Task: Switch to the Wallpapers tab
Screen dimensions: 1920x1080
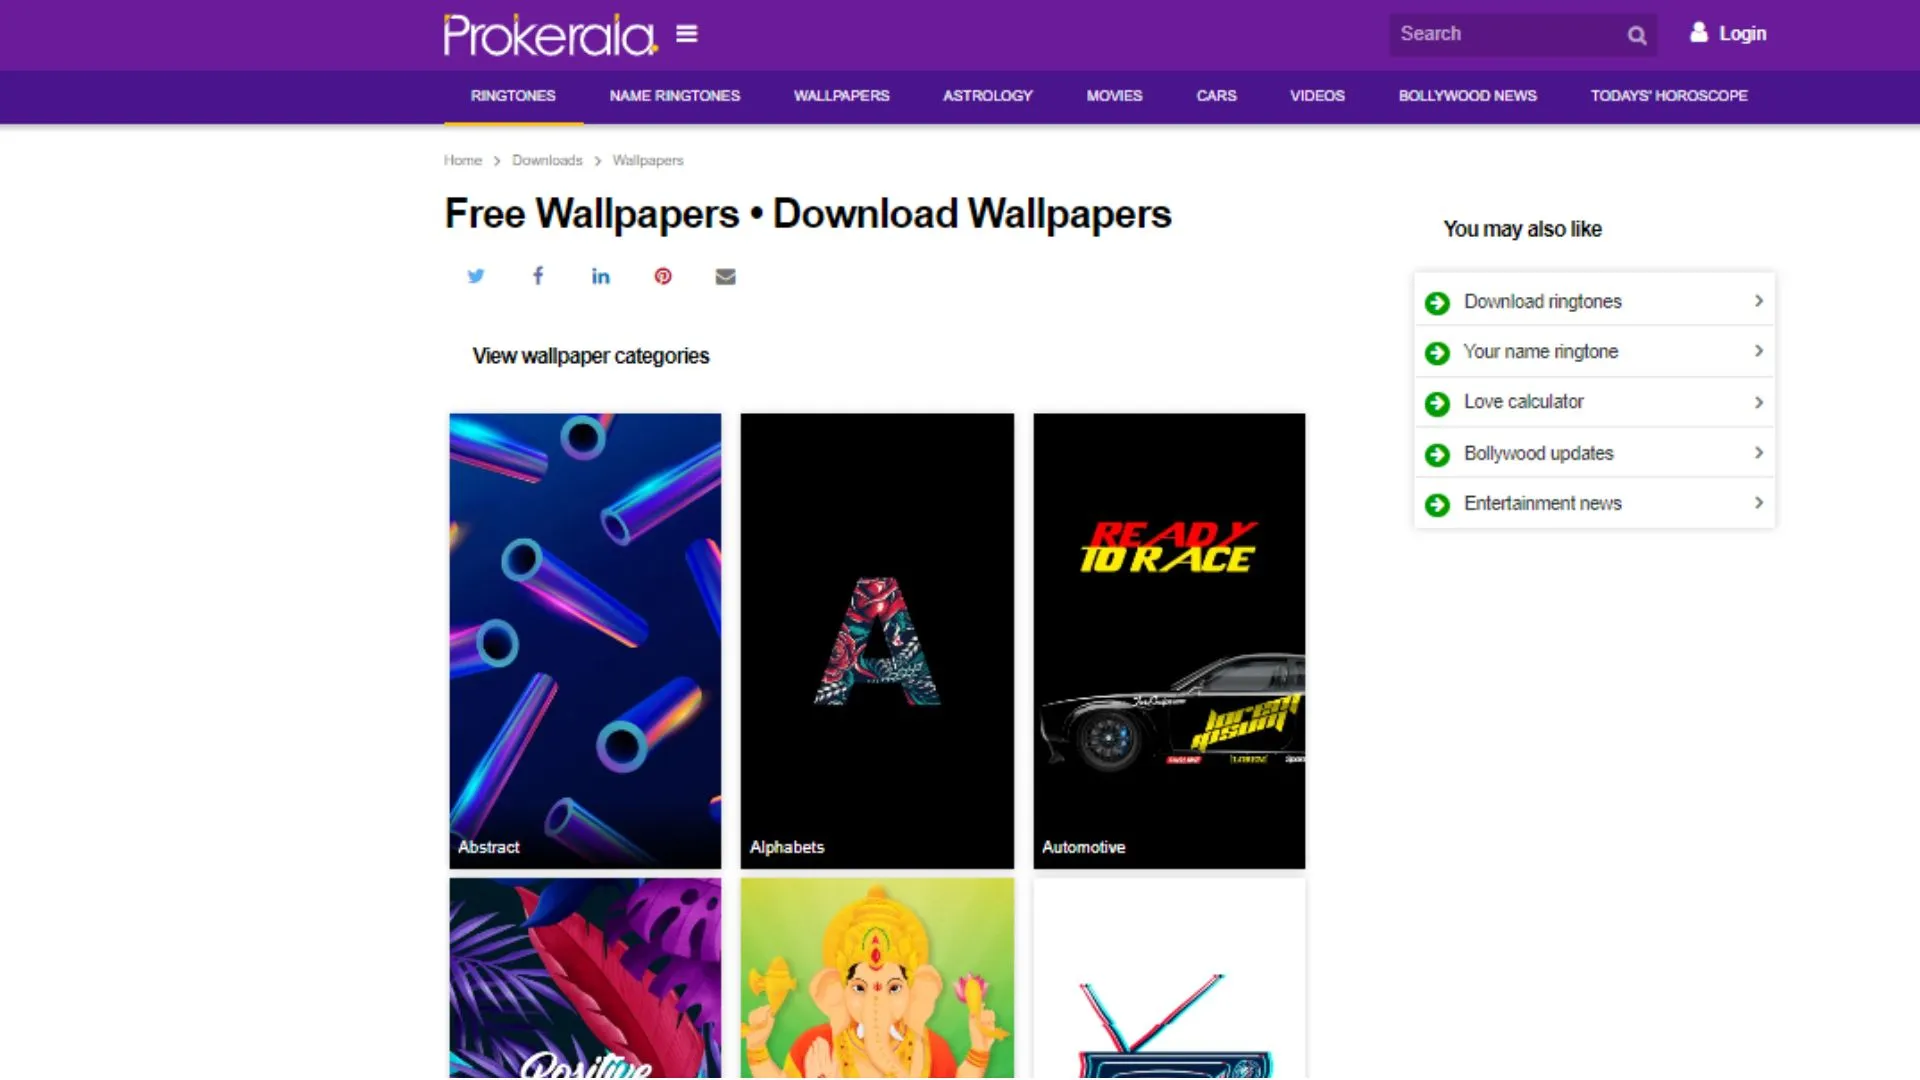Action: coord(841,96)
